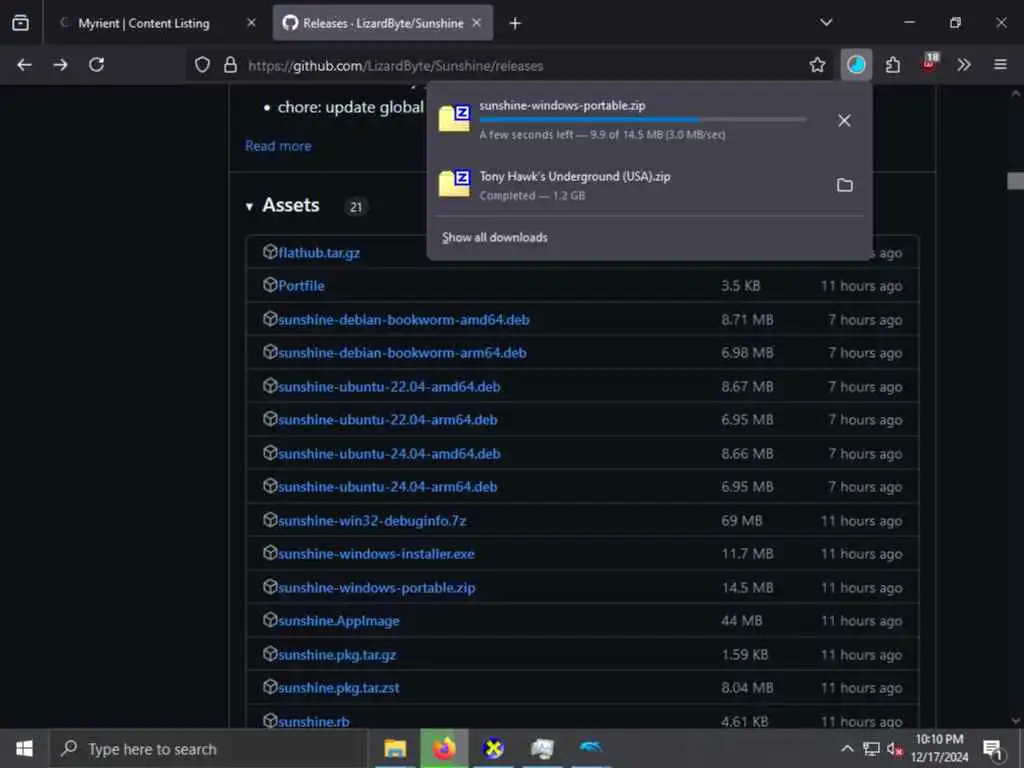Screen dimensions: 1024x768
Task: Click Show all downloads
Action: 494,238
